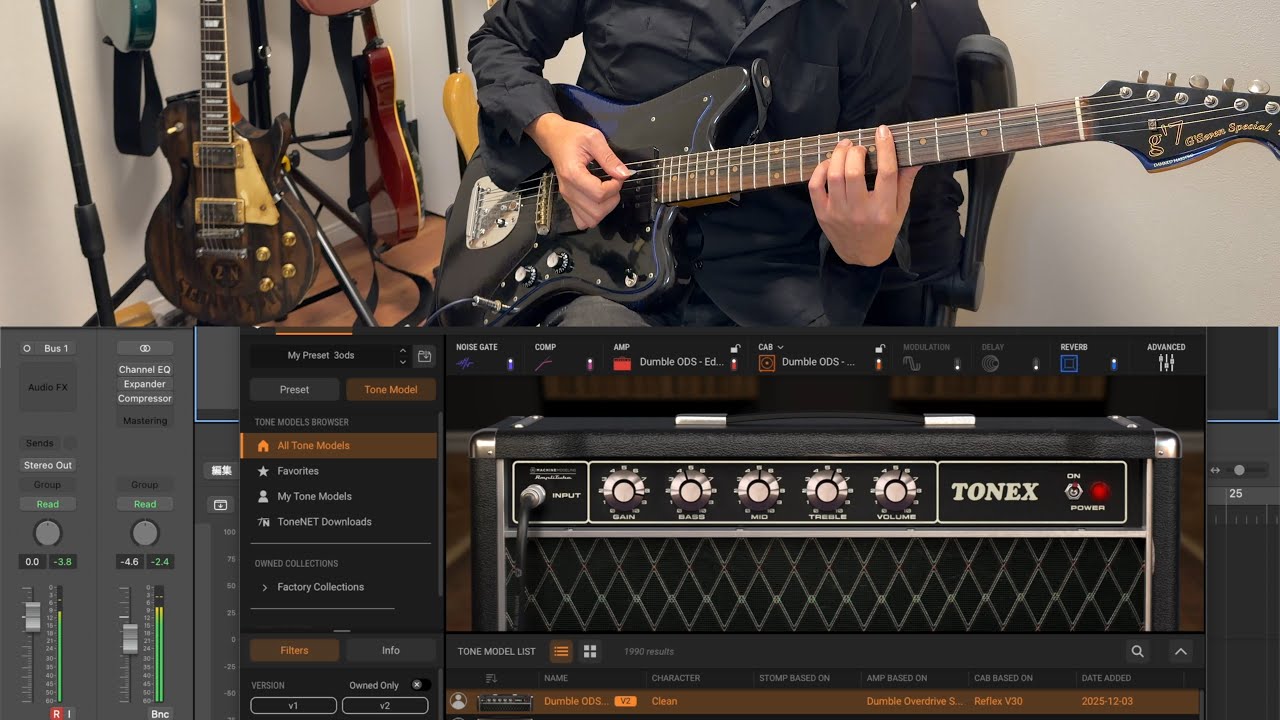Viewport: 1280px width, 720px height.
Task: Click the My Preset 3ods name field
Action: pos(321,355)
